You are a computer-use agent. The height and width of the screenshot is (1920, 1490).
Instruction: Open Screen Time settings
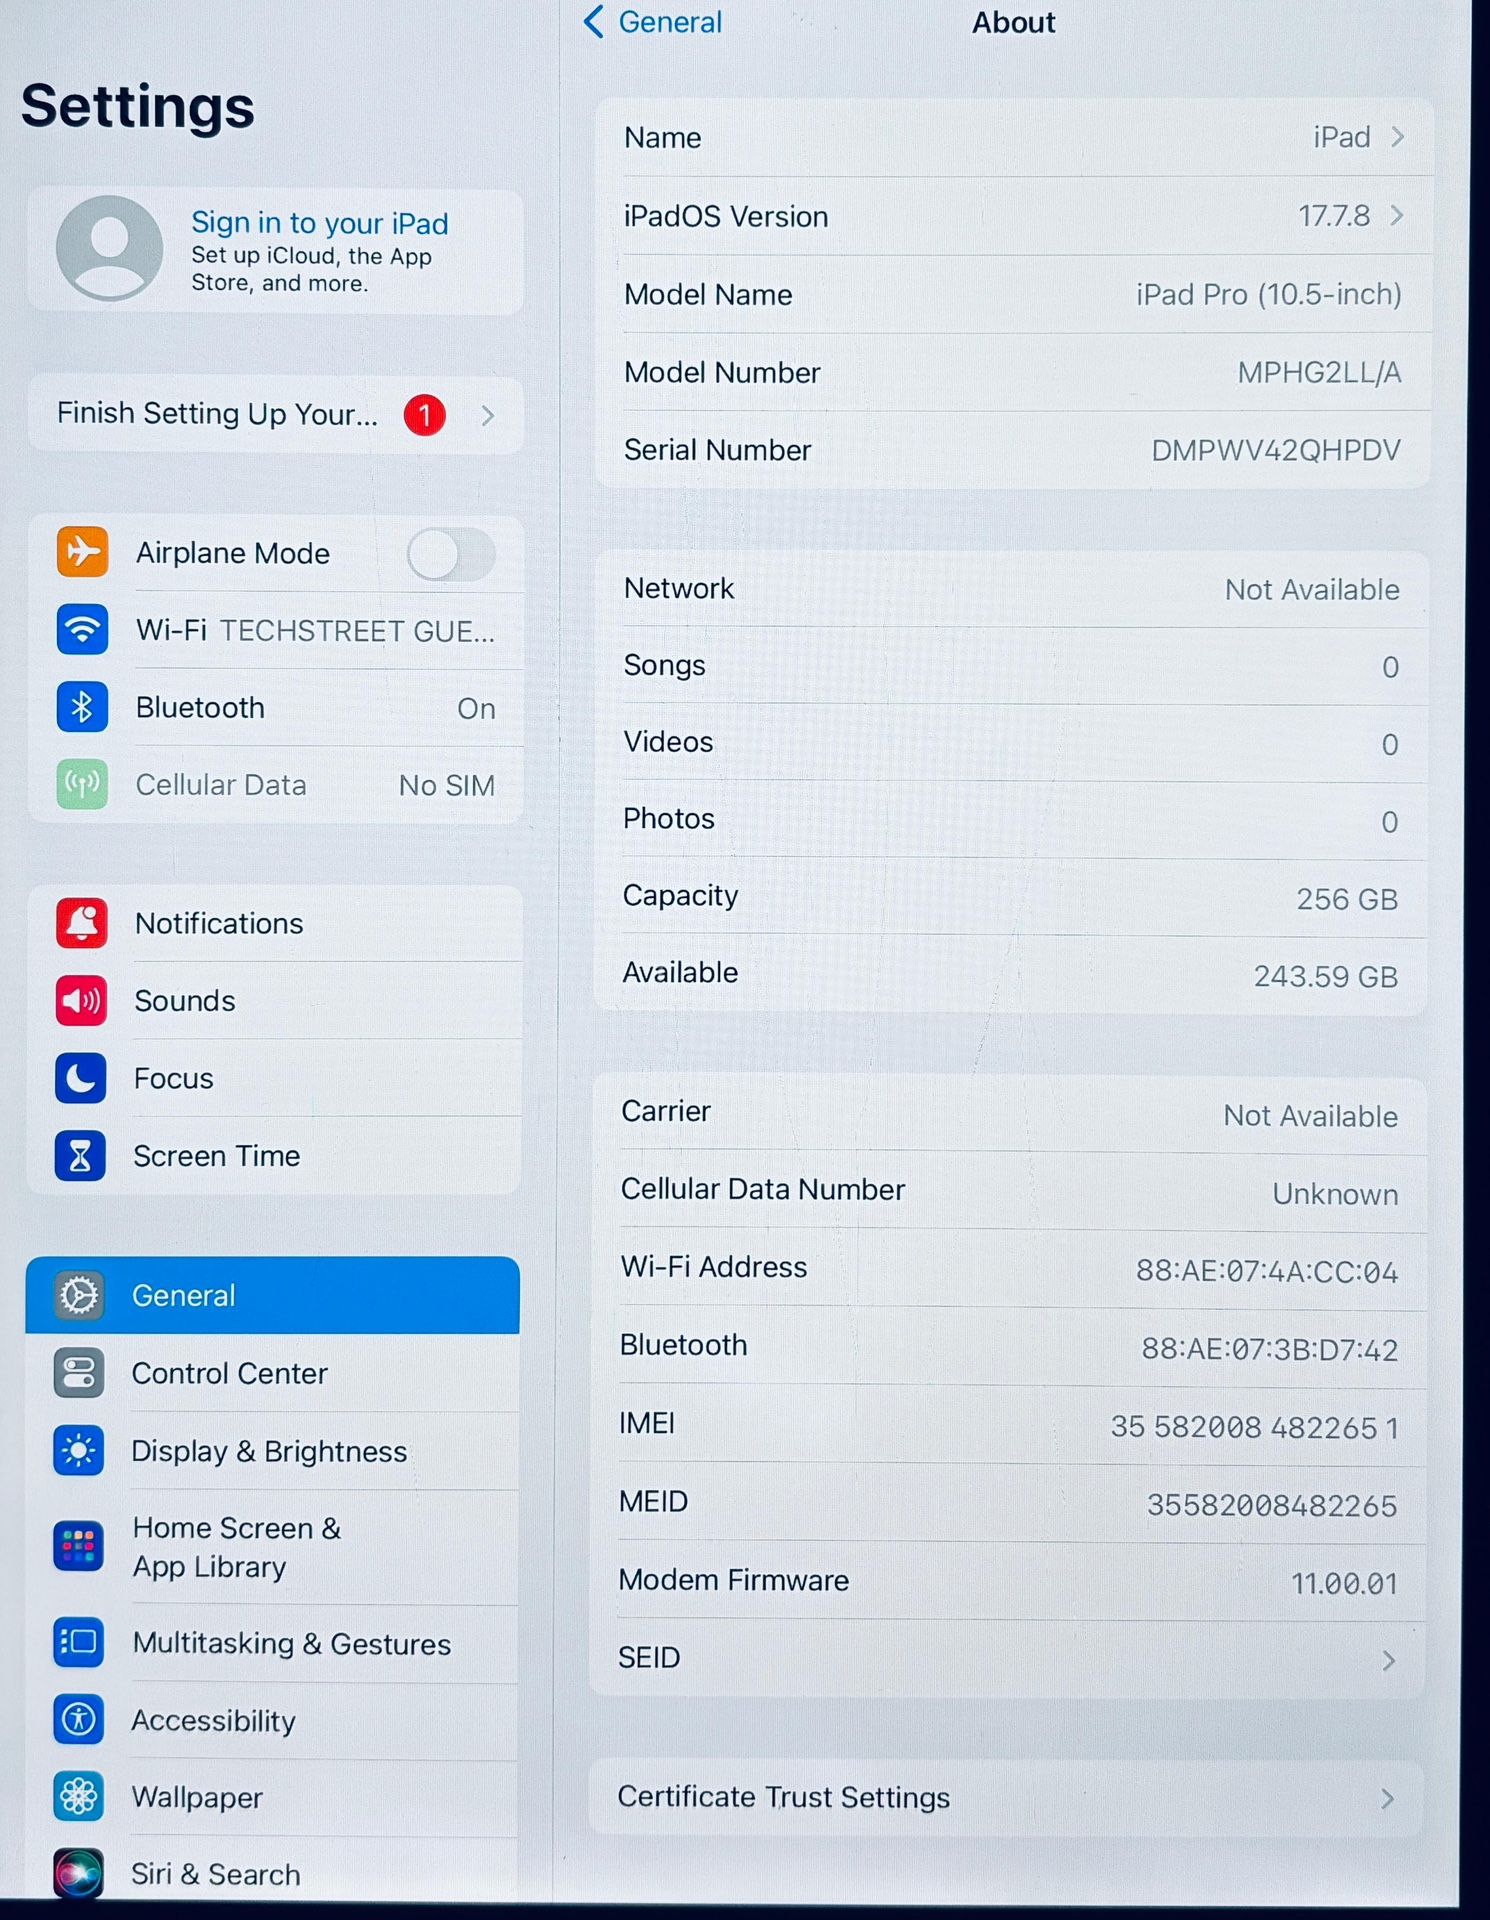click(274, 1156)
